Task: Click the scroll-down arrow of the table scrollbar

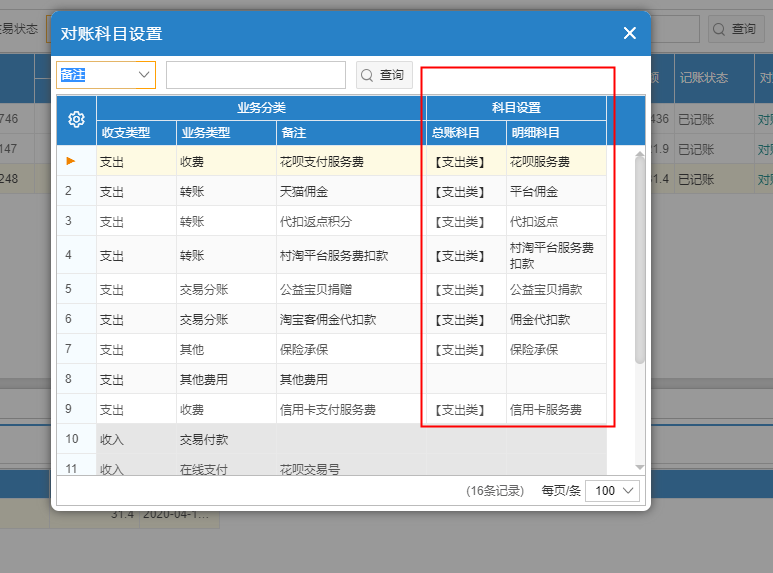Action: tap(640, 467)
